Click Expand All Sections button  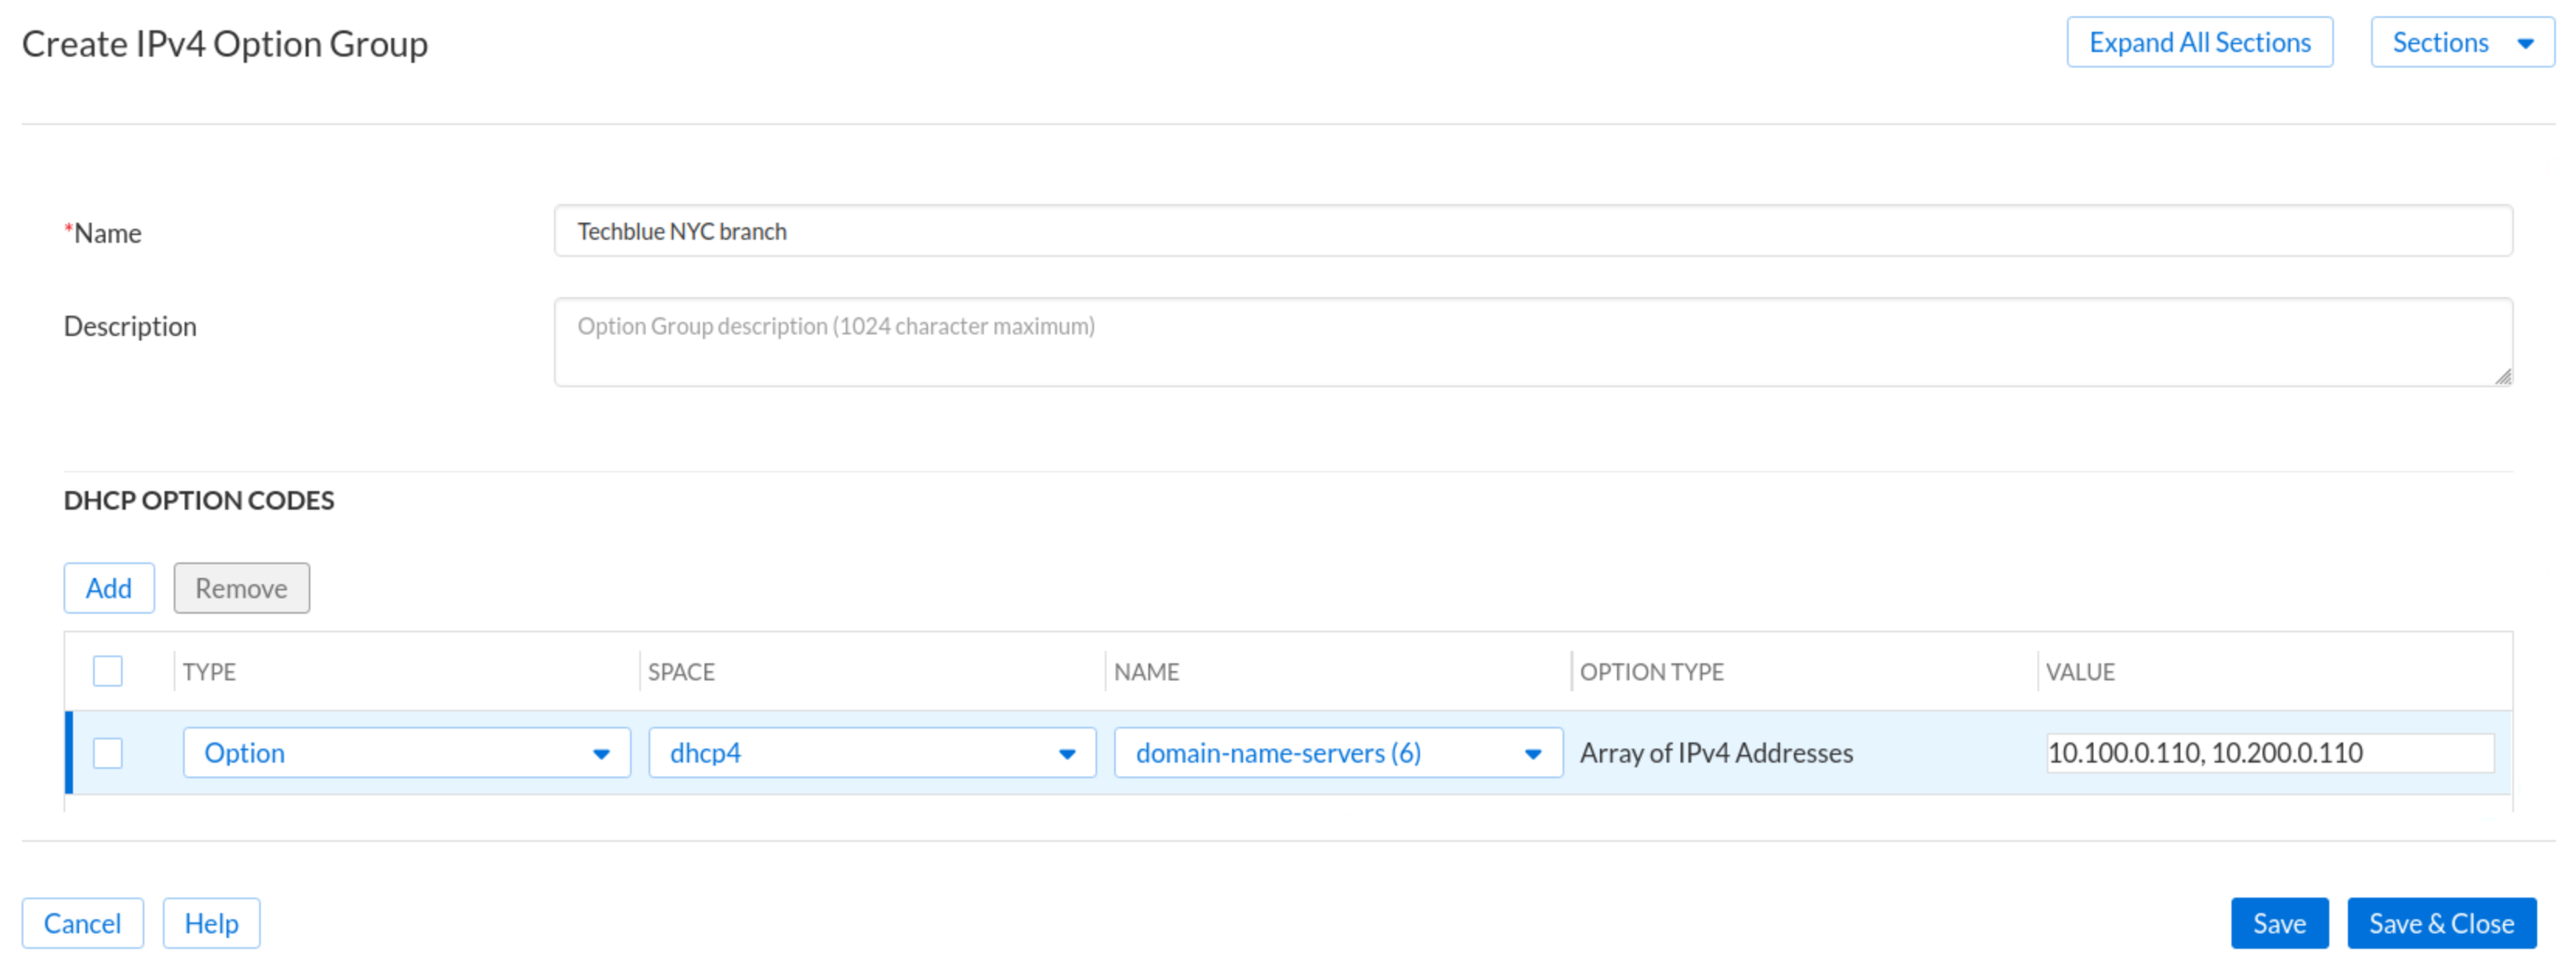pos(2199,43)
